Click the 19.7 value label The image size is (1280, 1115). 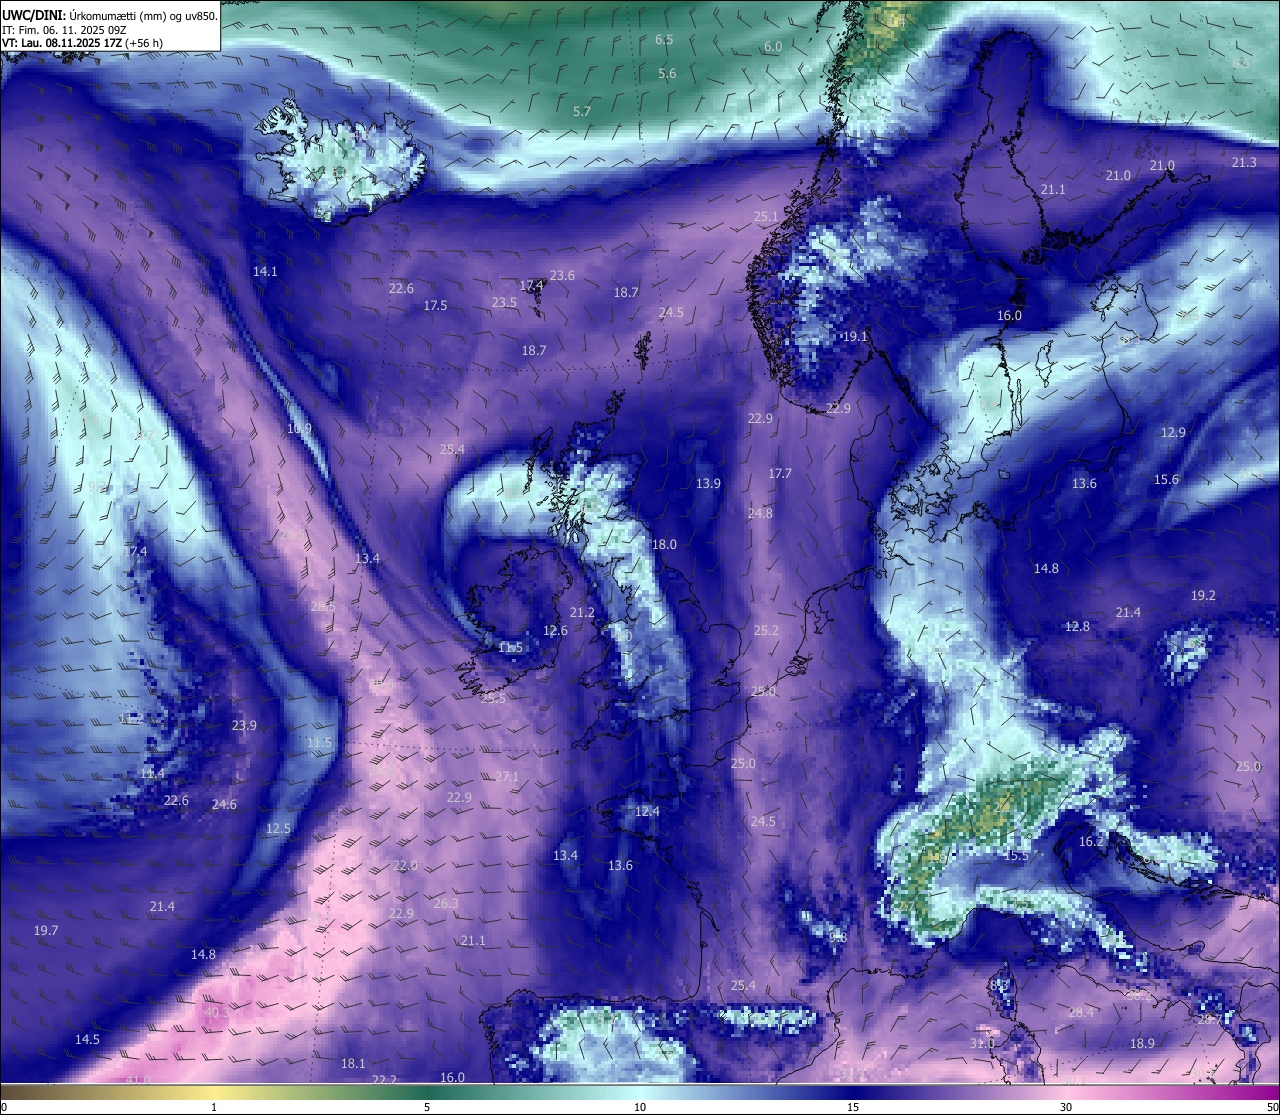click(x=46, y=931)
